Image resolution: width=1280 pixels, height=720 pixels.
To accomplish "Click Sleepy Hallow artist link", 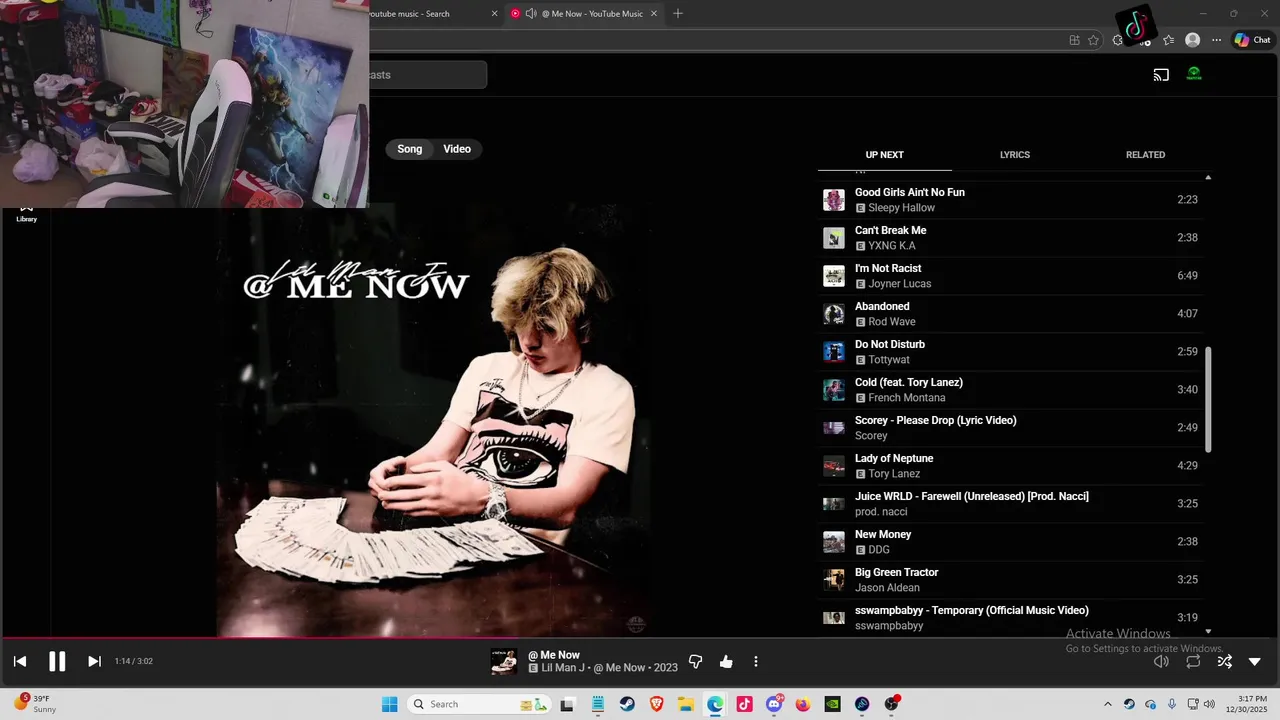I will (x=901, y=208).
